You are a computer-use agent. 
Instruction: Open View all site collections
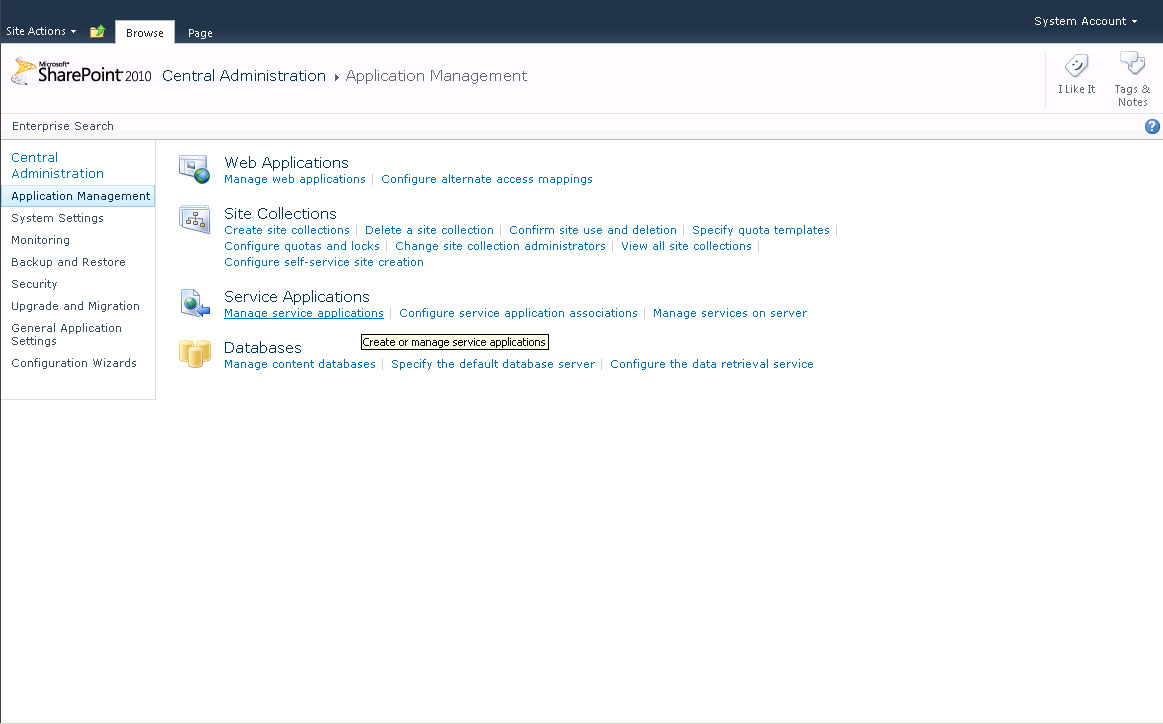pos(686,246)
